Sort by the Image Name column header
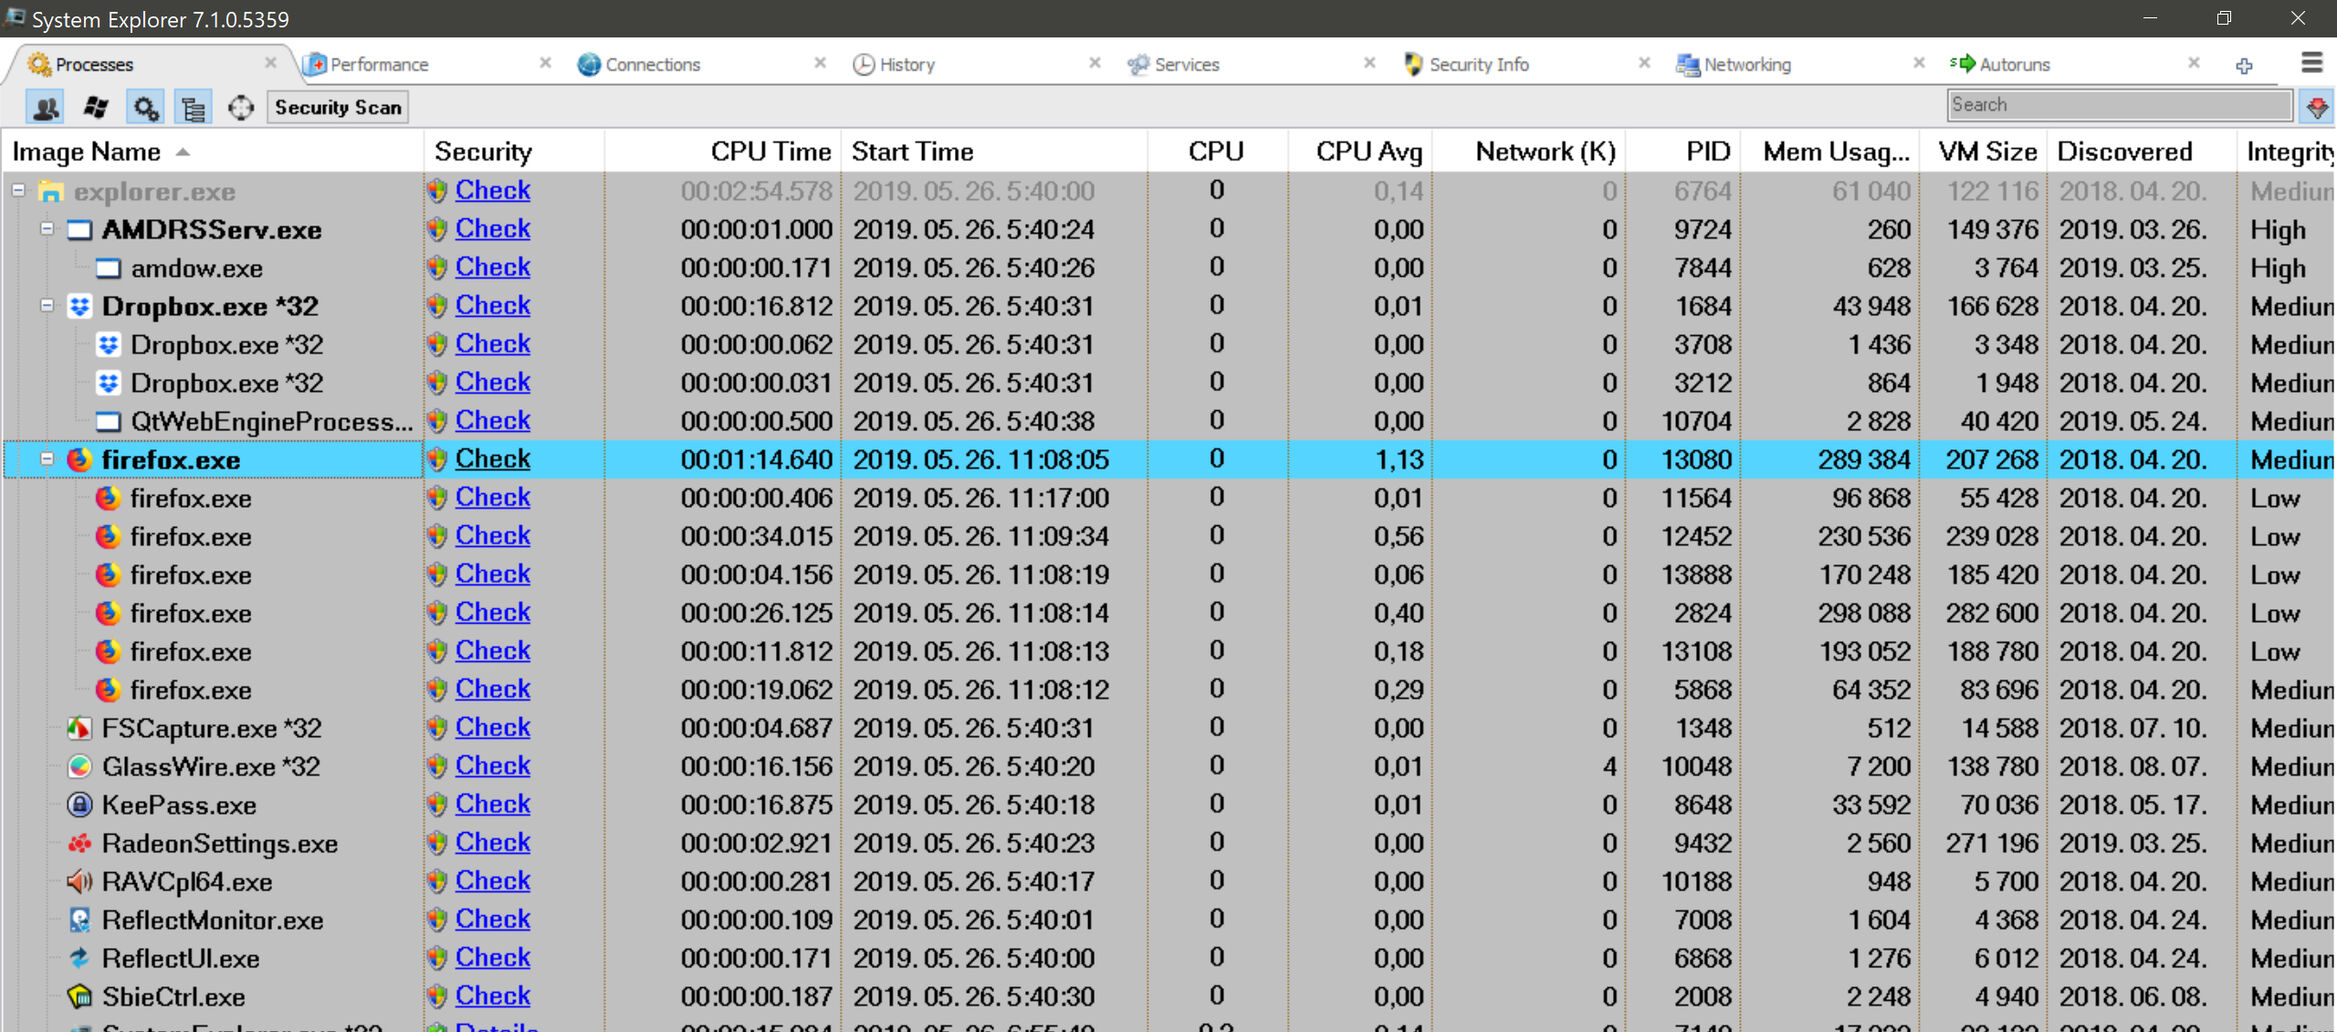Image resolution: width=2337 pixels, height=1032 pixels. (212, 151)
